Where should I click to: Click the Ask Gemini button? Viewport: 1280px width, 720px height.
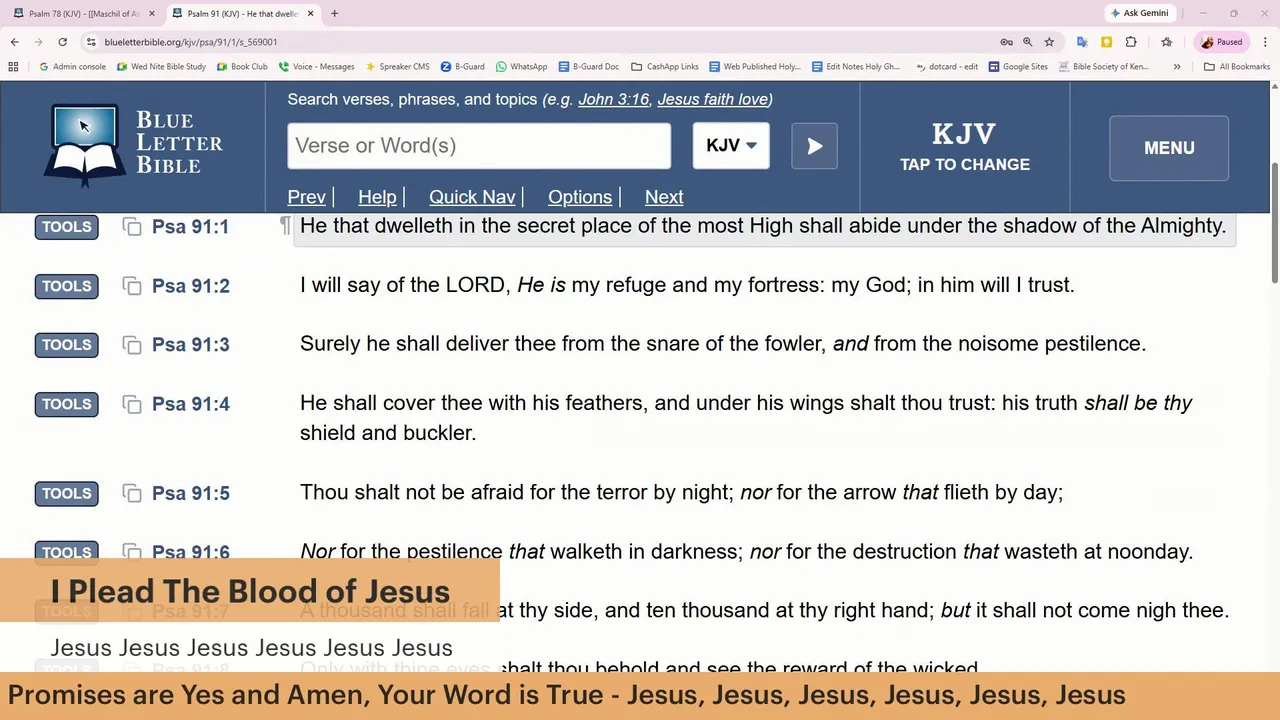1139,13
